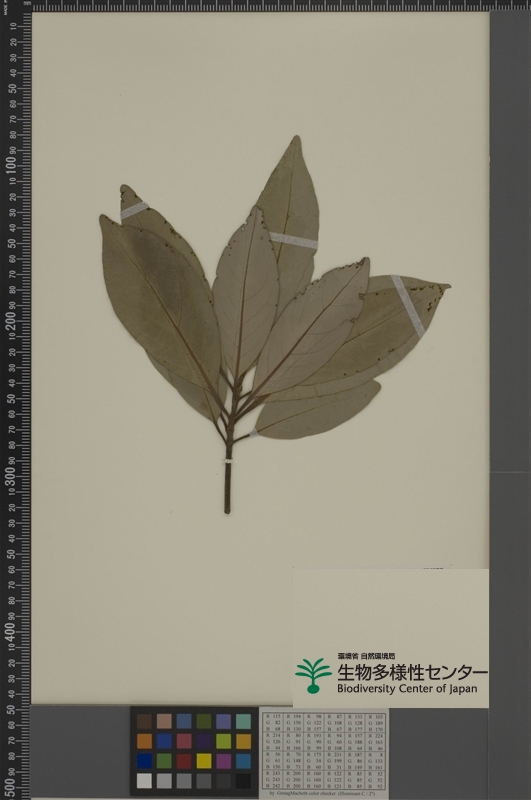Screen dimensions: 531x800
Task: Select the yellow color checker patch
Action: pyautogui.click(x=204, y=761)
